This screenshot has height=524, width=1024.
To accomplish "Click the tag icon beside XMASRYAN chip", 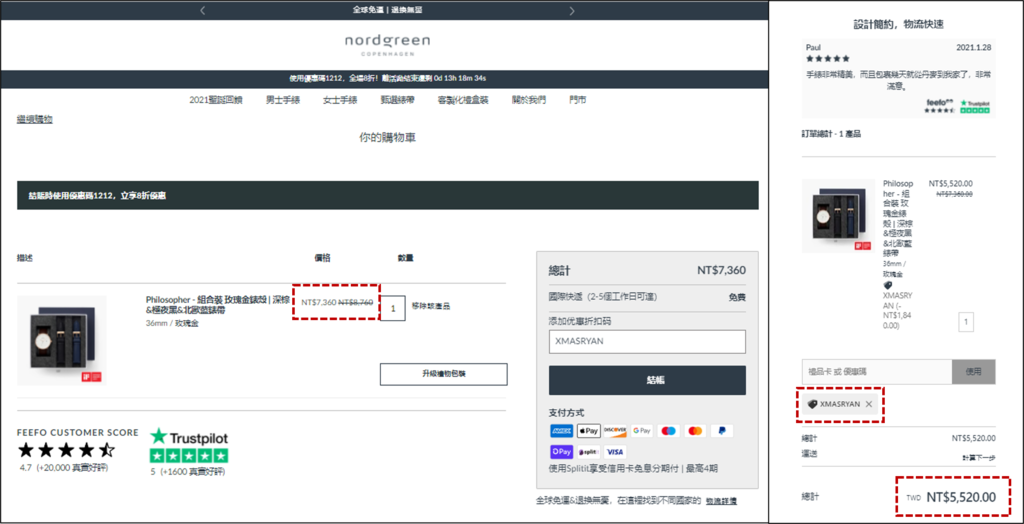I will tap(812, 404).
